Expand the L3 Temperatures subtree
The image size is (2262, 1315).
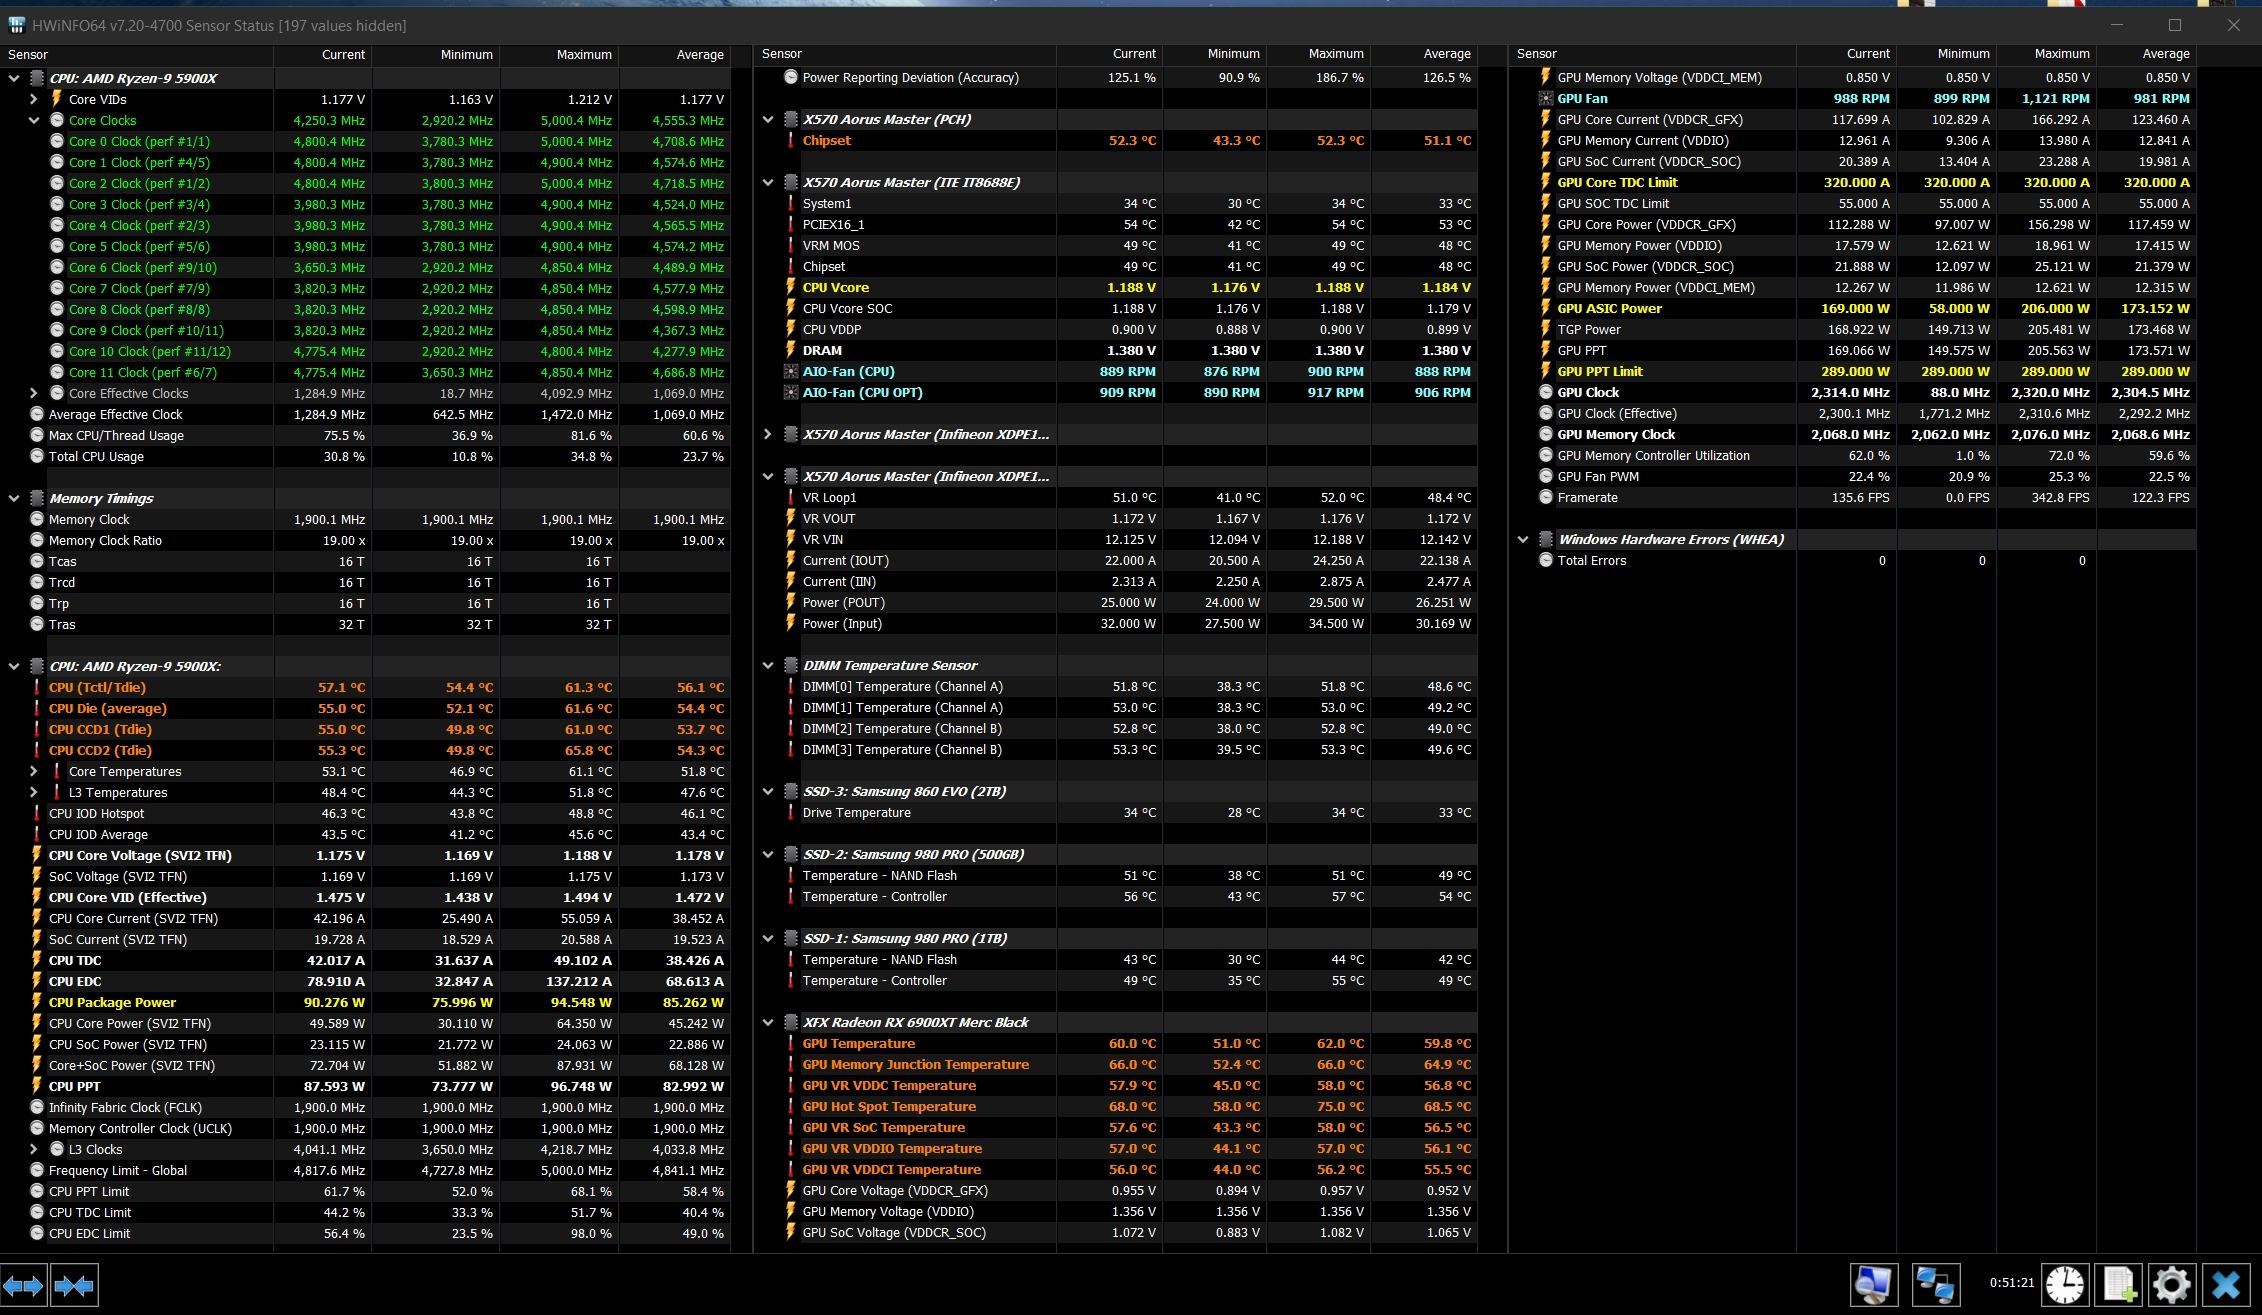pyautogui.click(x=34, y=792)
